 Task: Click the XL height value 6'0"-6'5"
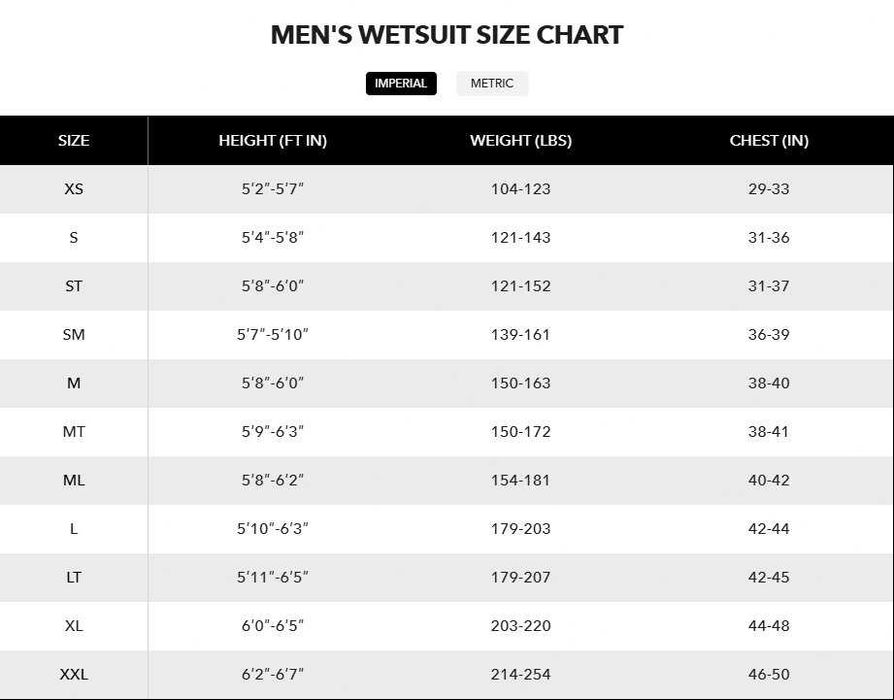[273, 626]
